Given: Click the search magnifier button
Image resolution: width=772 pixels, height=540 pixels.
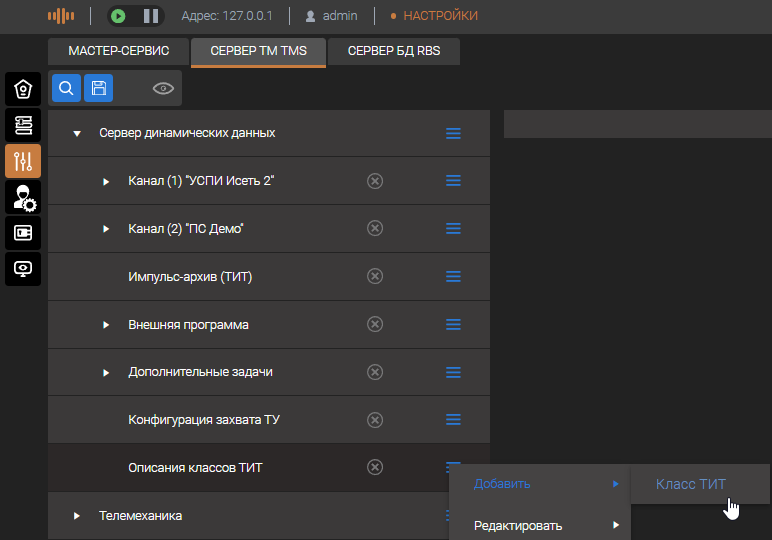Looking at the screenshot, I should pos(66,88).
